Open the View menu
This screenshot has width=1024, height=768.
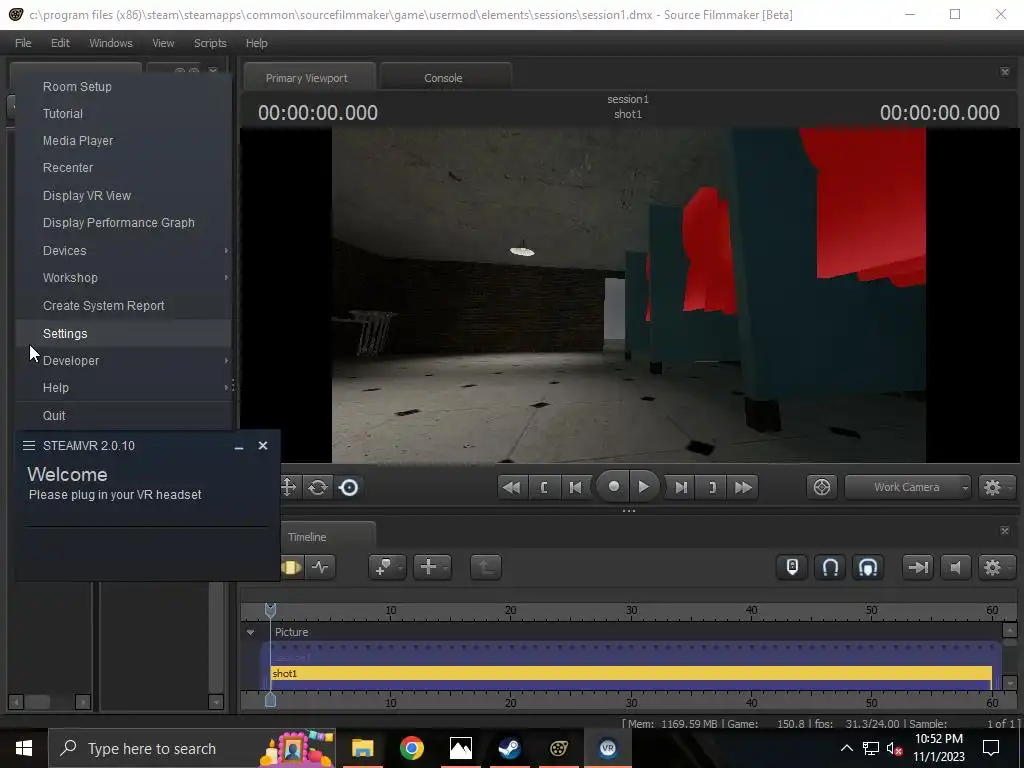[x=163, y=43]
